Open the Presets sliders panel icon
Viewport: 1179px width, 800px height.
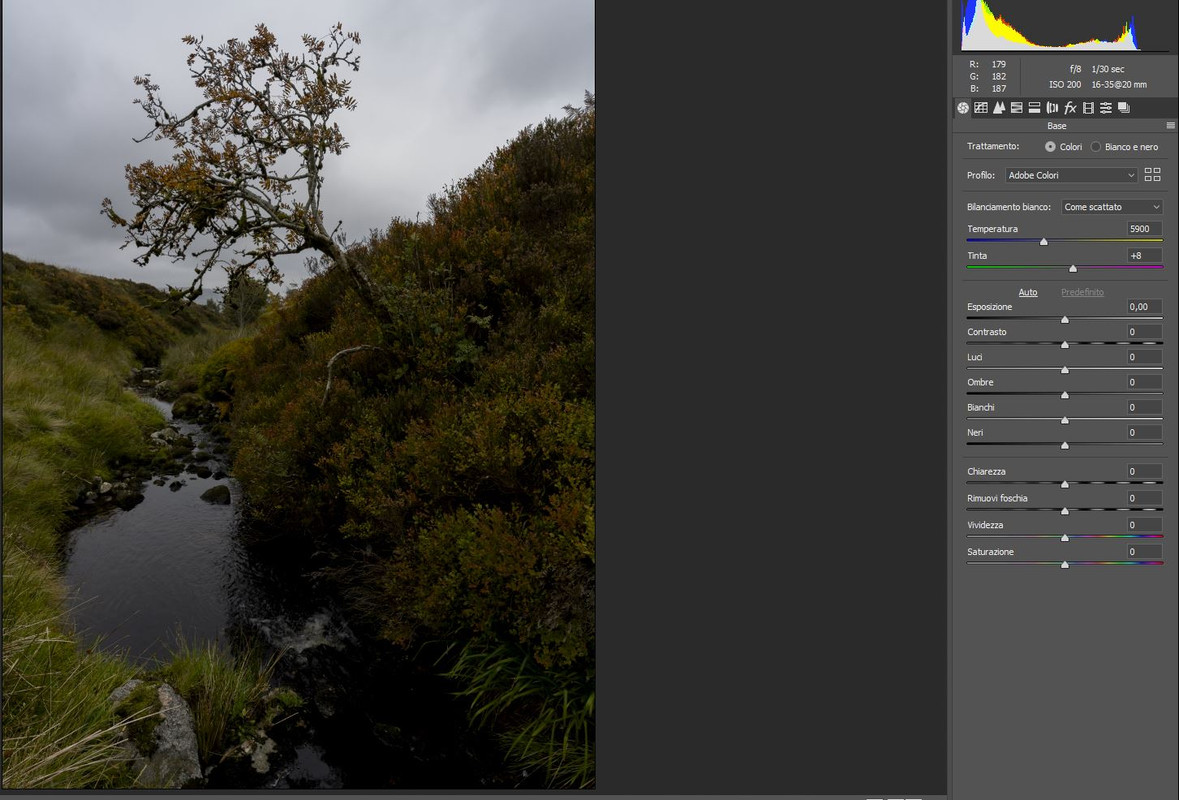[x=1106, y=108]
